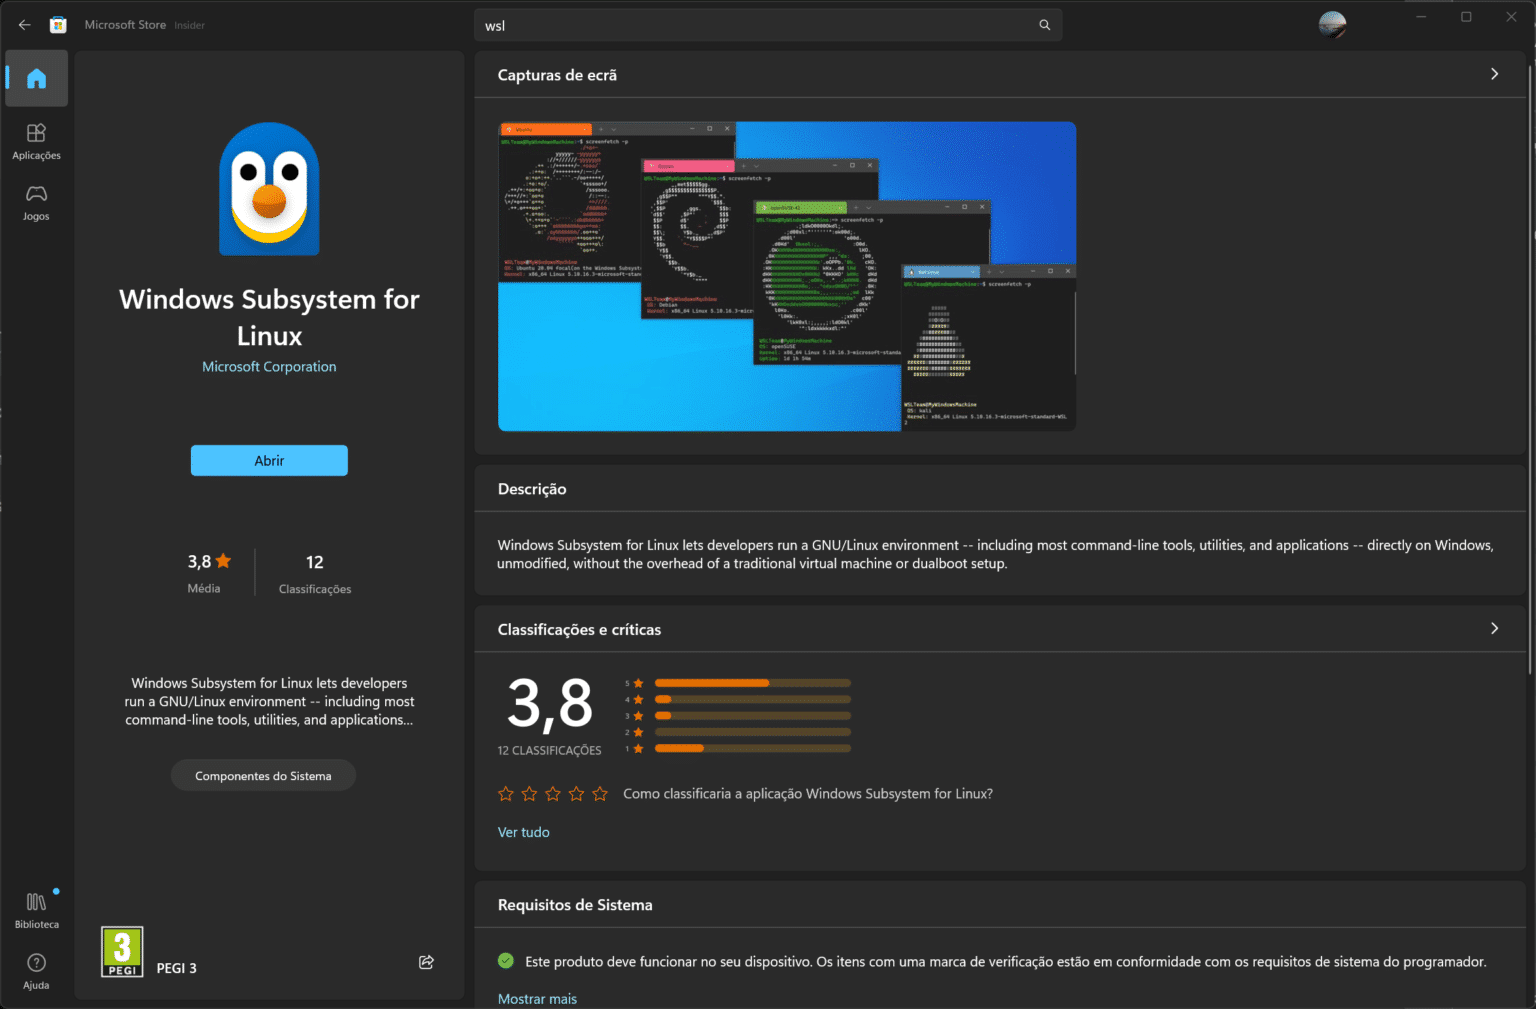Click the Componentes do Sistema button
The height and width of the screenshot is (1009, 1536).
point(262,774)
